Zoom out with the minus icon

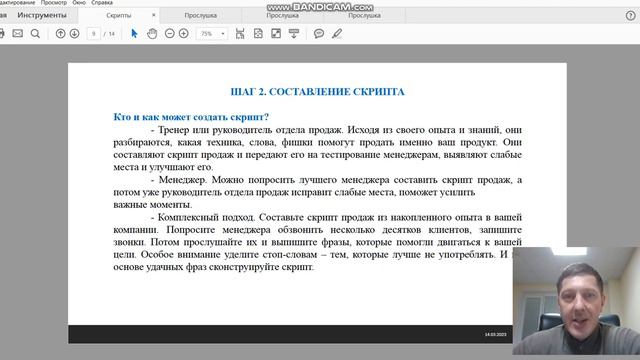(170, 33)
